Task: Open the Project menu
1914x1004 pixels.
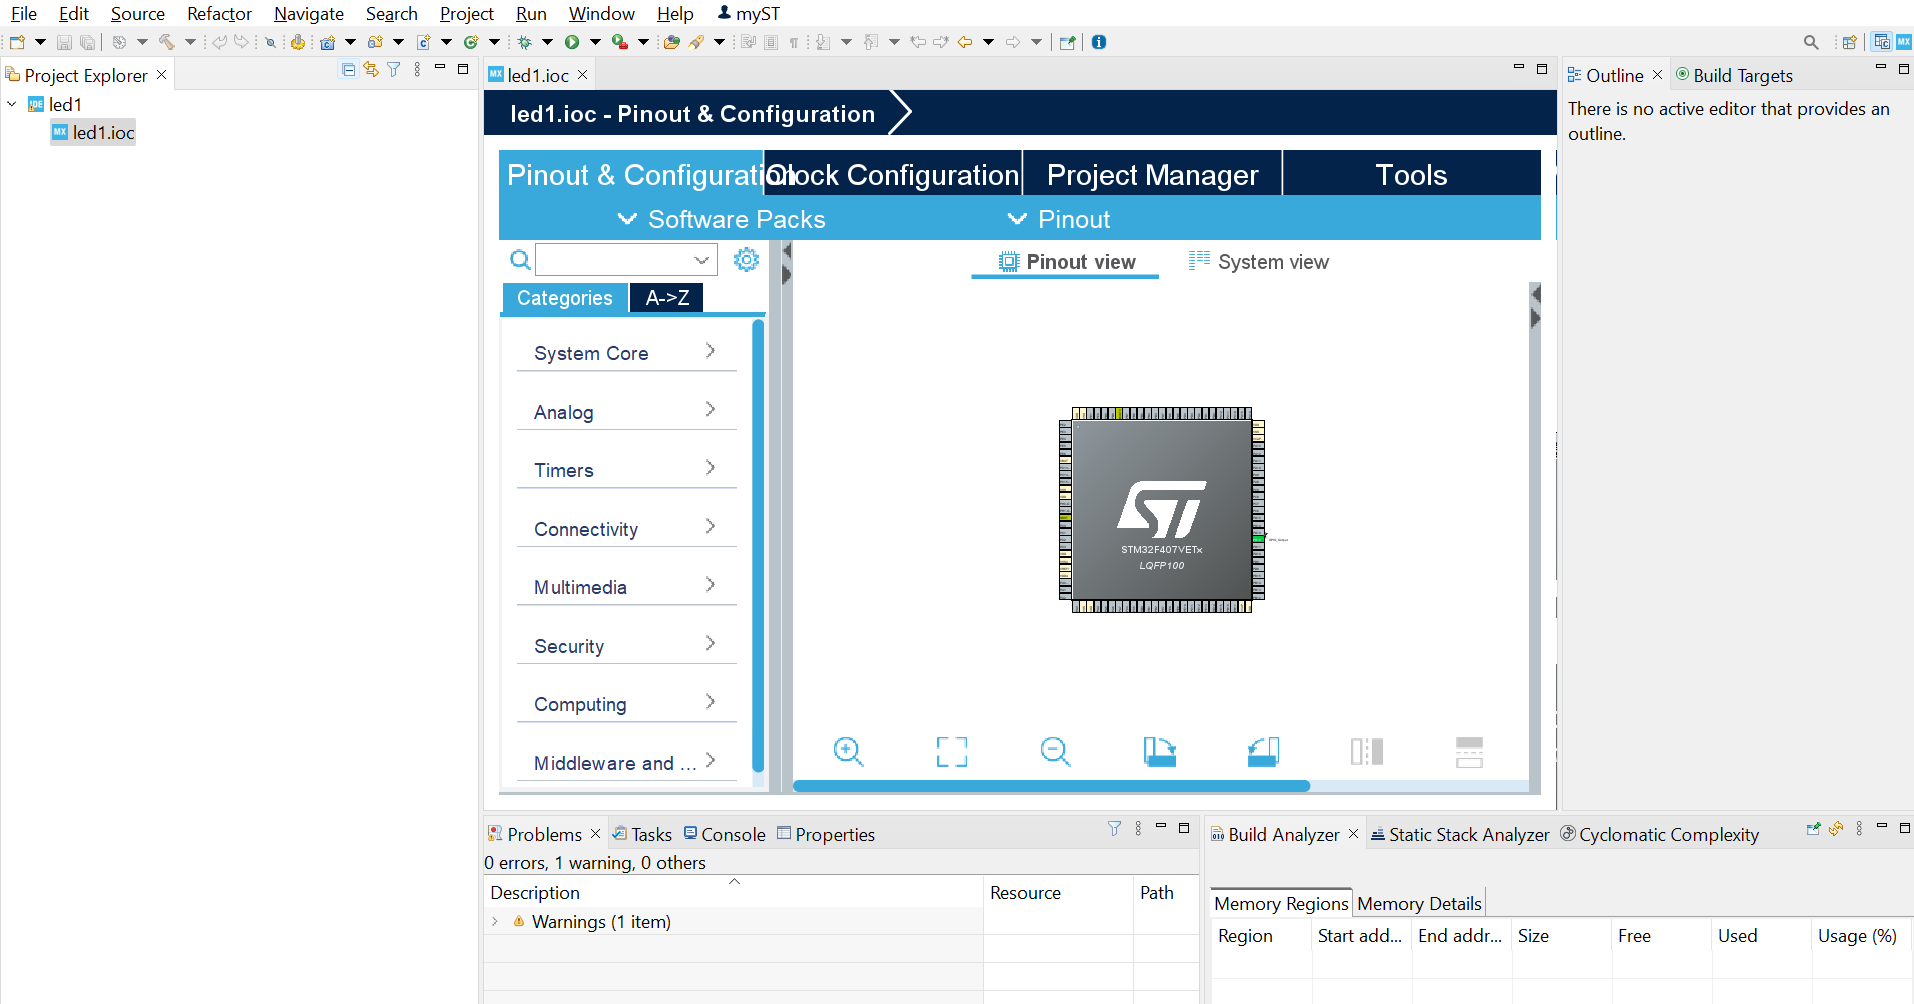Action: 467,14
